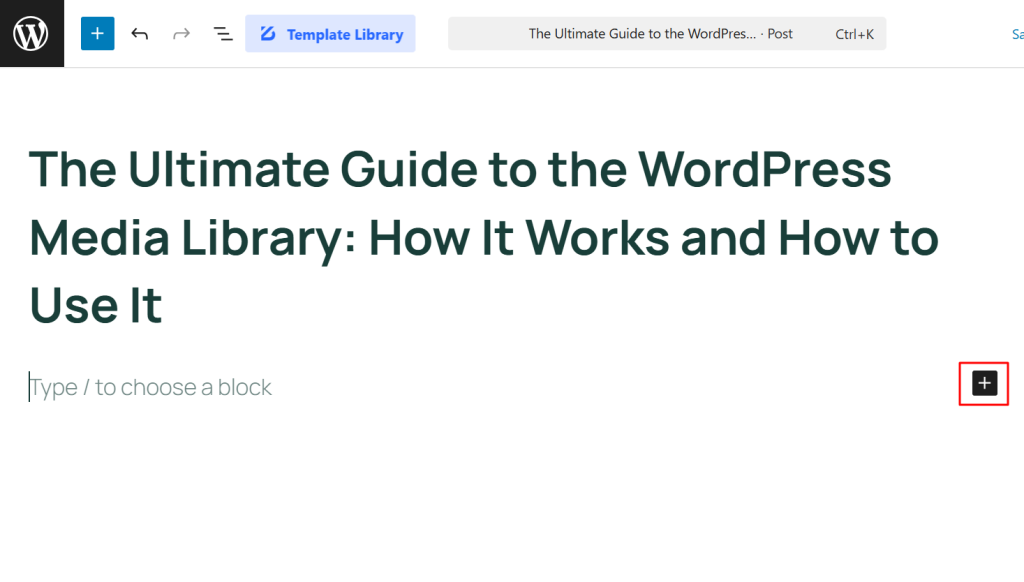Click the Template Library icon
Image resolution: width=1024 pixels, height=582 pixels.
click(x=266, y=33)
